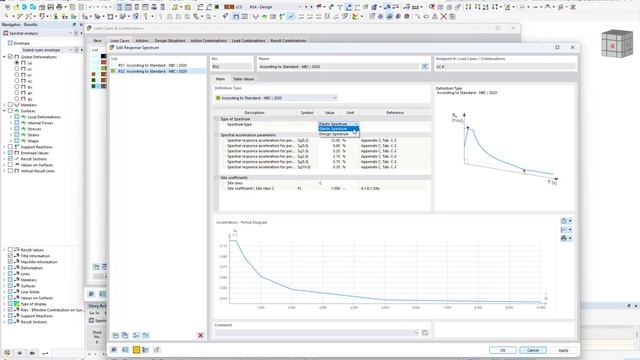Click the Name input field
This screenshot has height=360, width=640.
(338, 66)
